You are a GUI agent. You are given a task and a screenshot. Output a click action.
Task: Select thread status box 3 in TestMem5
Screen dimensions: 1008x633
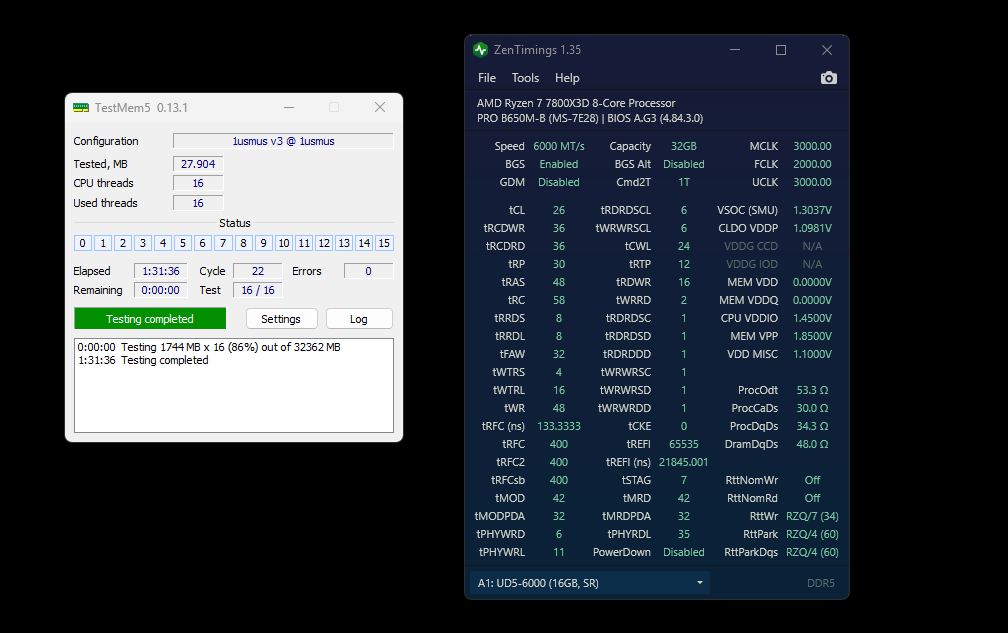click(x=143, y=243)
